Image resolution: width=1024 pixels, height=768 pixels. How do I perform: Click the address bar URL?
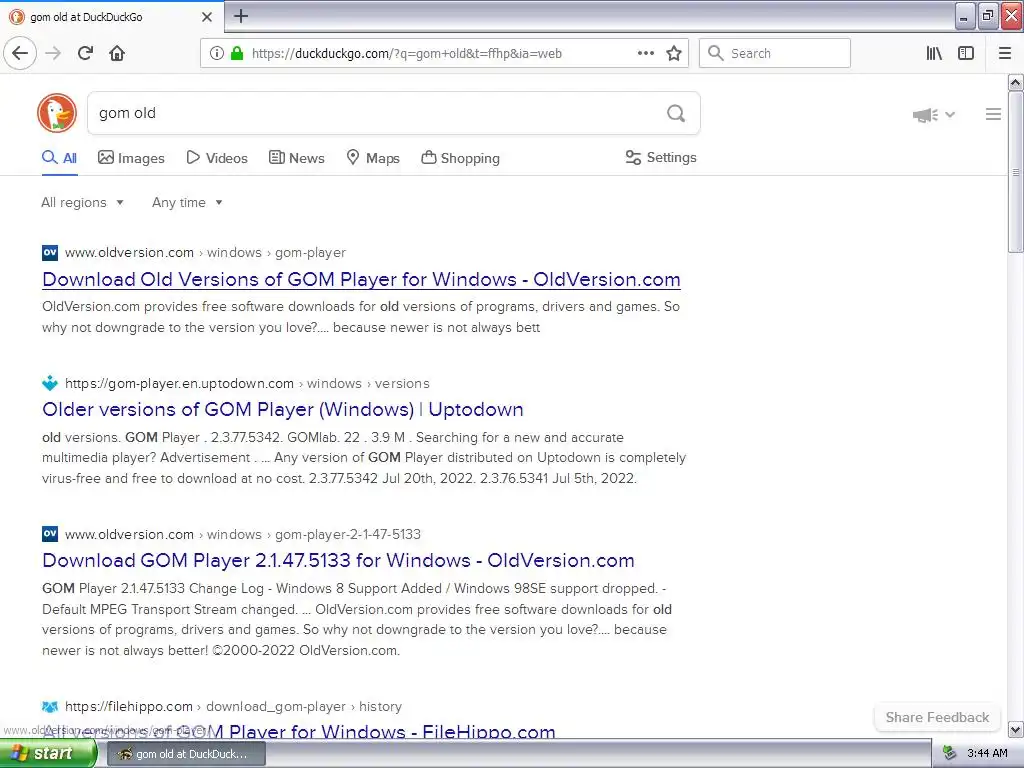pyautogui.click(x=406, y=54)
